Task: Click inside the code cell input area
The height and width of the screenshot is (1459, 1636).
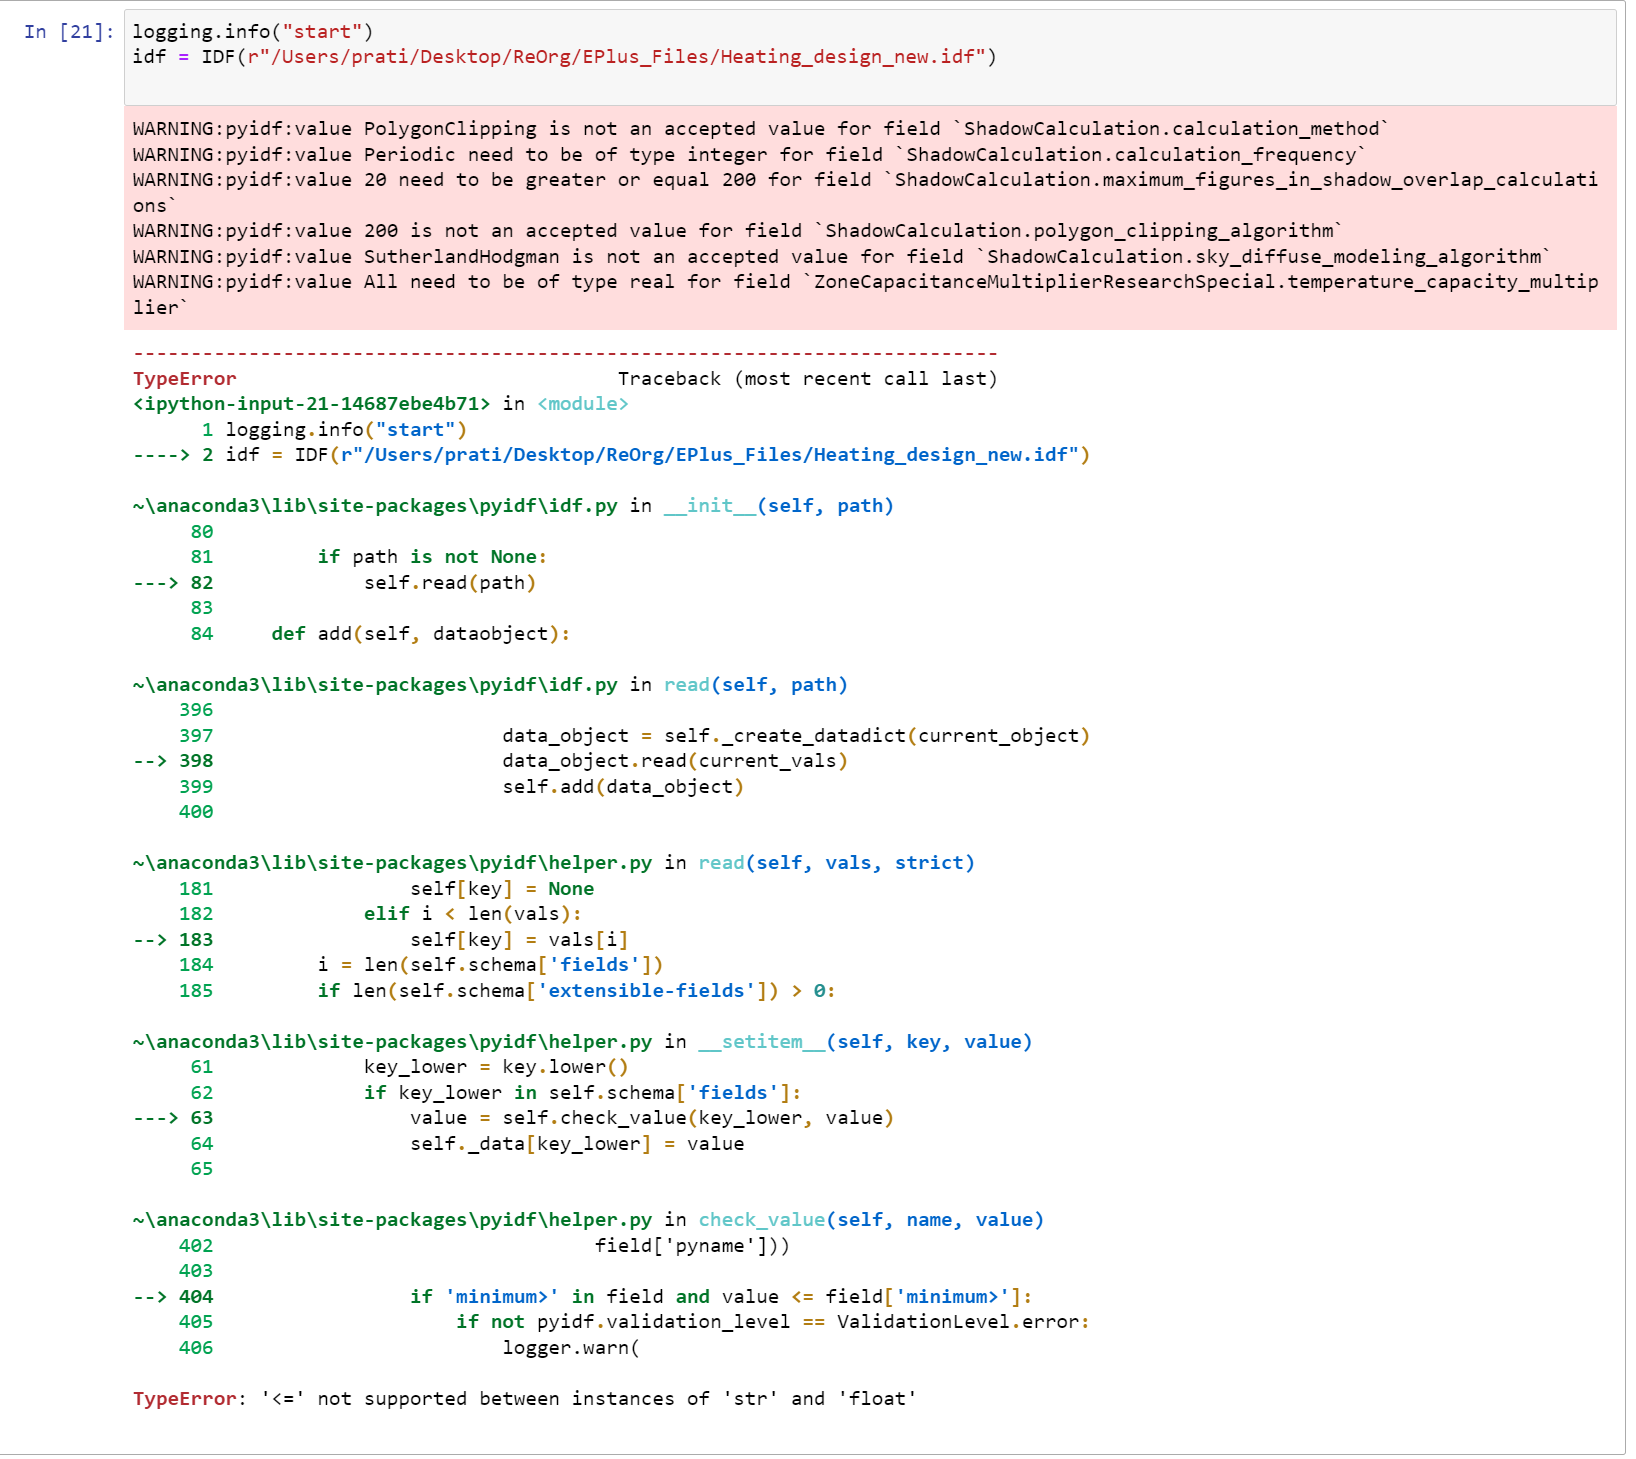Action: click(x=870, y=58)
